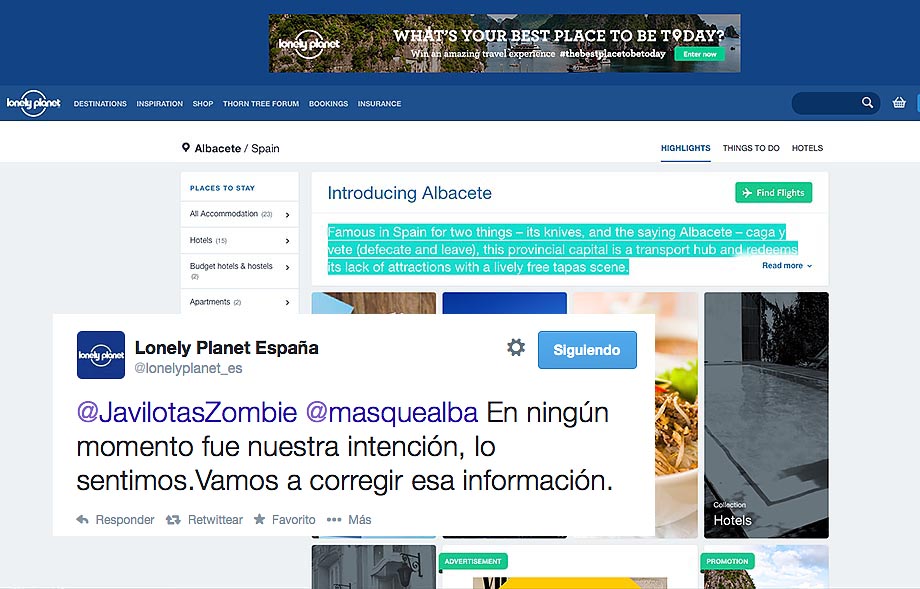Click Enter now button in banner ad
The width and height of the screenshot is (920, 589).
click(699, 54)
